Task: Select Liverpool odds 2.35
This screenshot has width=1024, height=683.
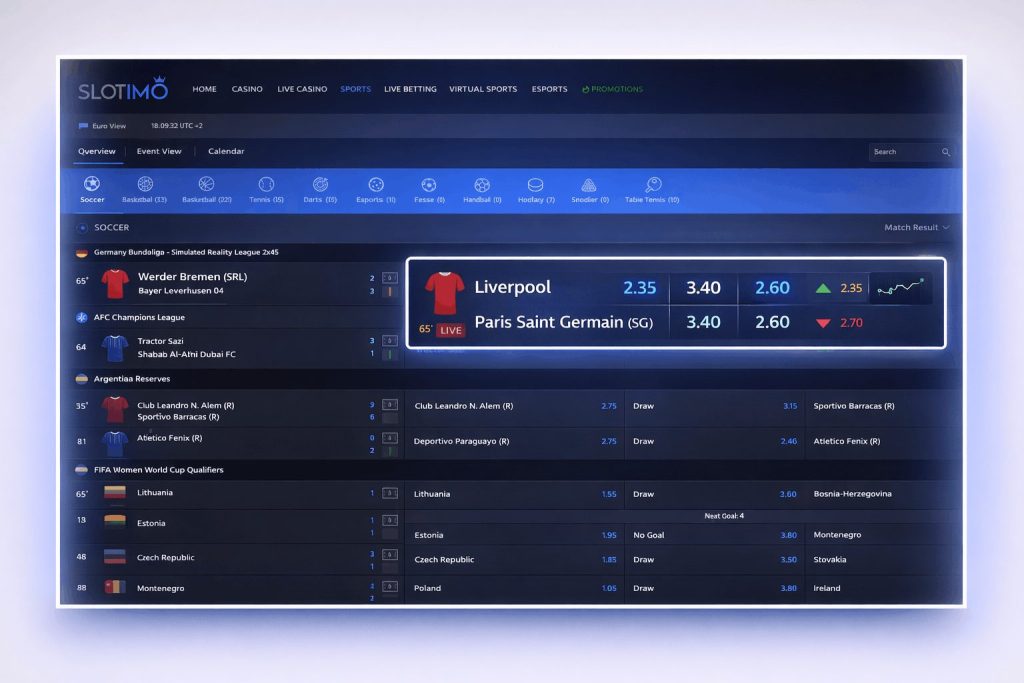Action: (x=639, y=288)
